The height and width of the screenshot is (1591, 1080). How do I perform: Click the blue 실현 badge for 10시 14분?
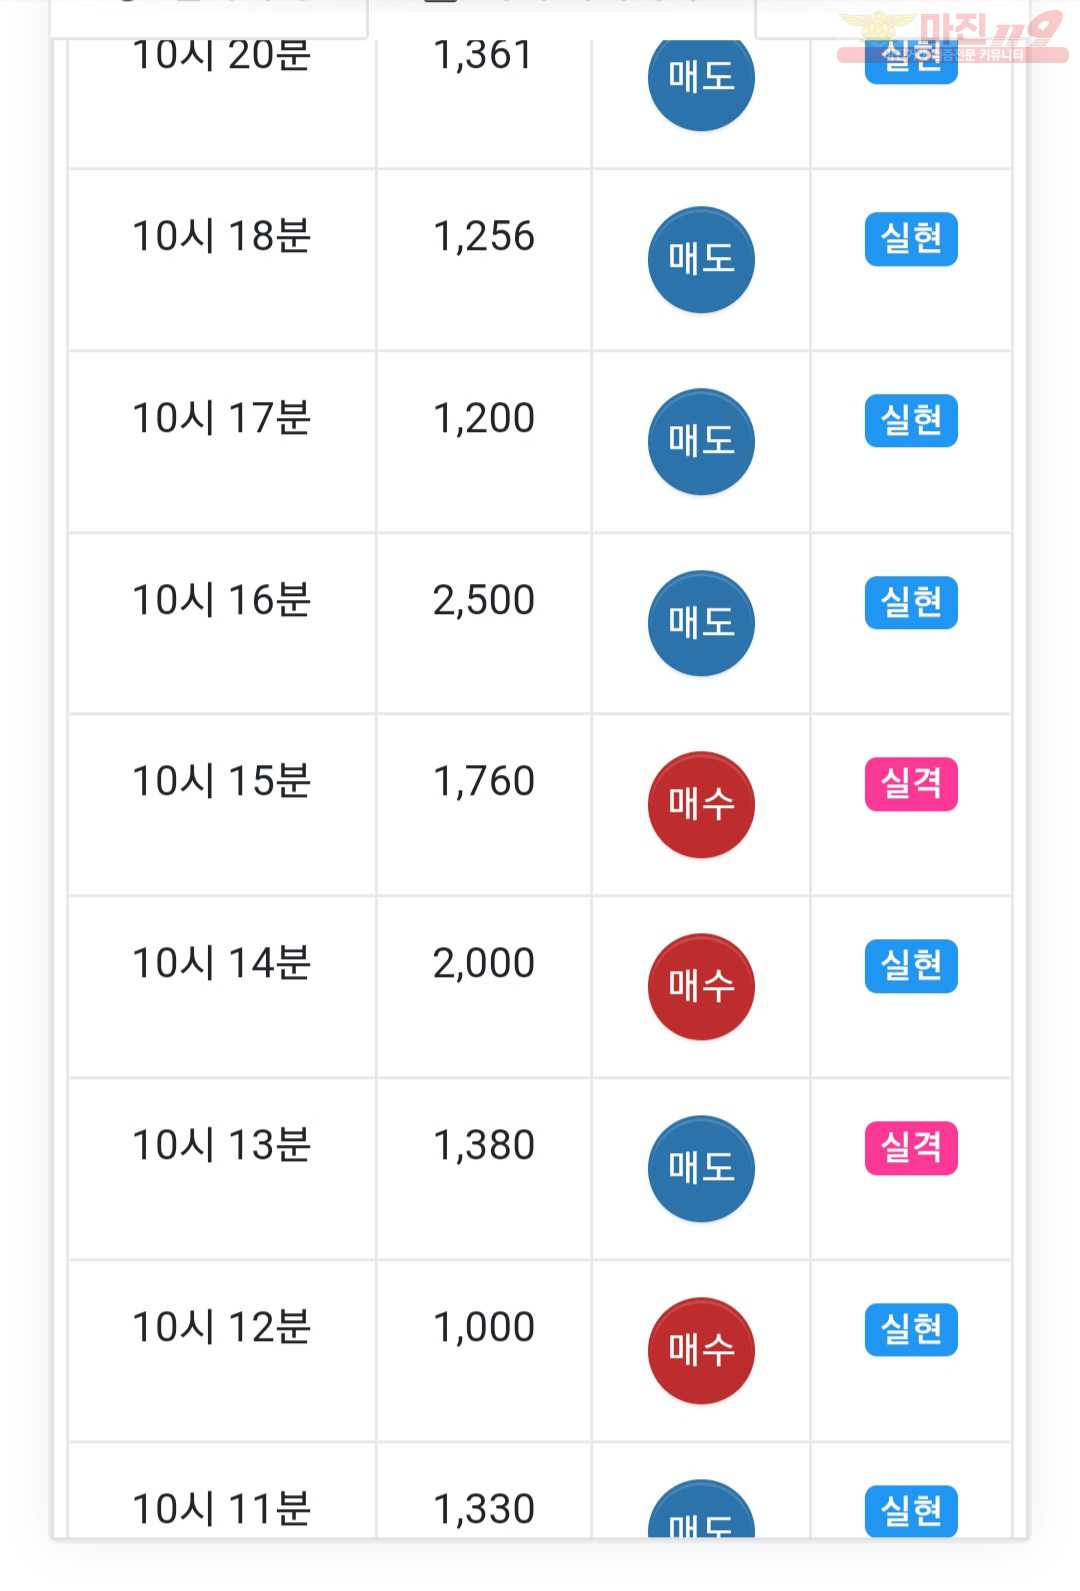pos(911,966)
